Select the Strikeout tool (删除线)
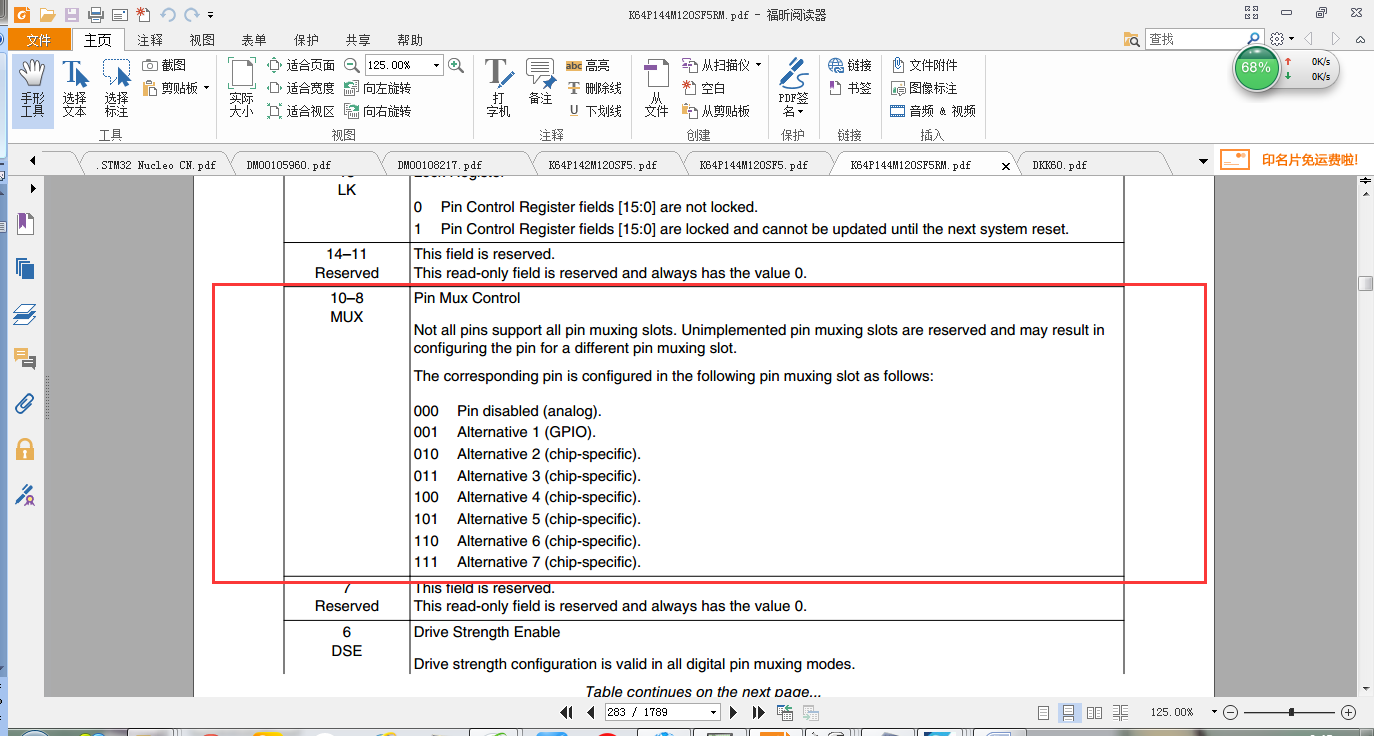 594,88
